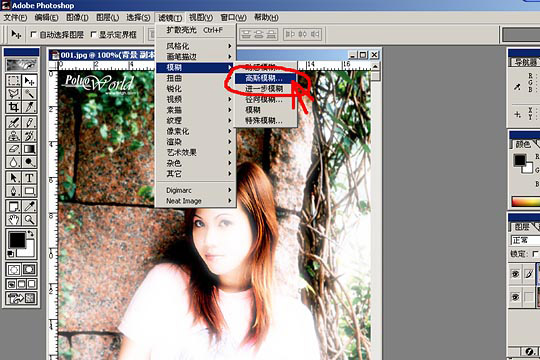
Task: Select the Notes tool
Action: pyautogui.click(x=14, y=206)
